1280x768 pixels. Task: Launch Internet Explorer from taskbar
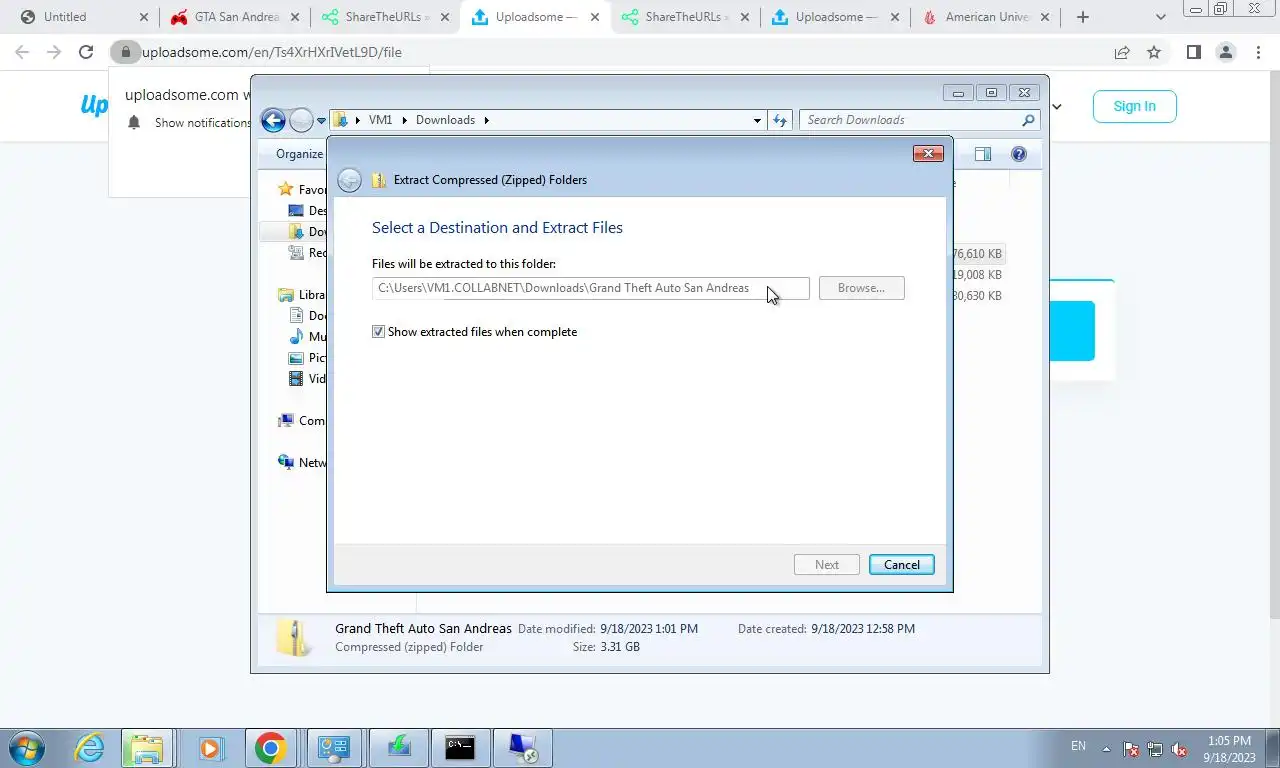(90, 748)
